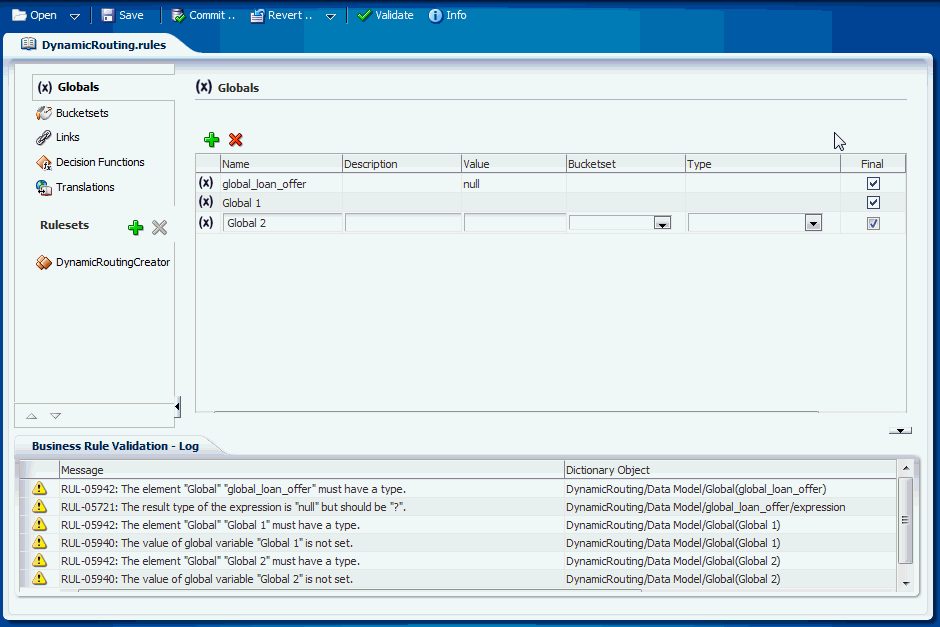Click warning icon for RUL-05721 message
940x627 pixels.
coord(40,507)
